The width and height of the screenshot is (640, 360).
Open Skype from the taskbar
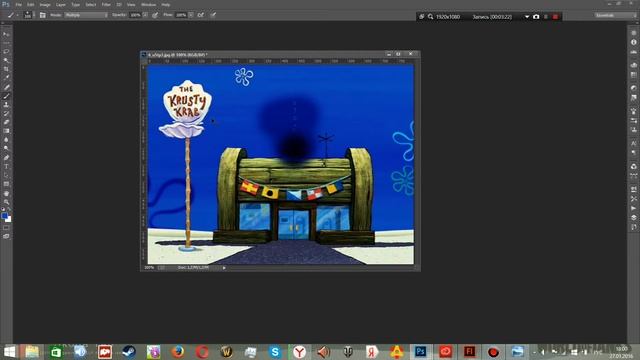coord(275,351)
